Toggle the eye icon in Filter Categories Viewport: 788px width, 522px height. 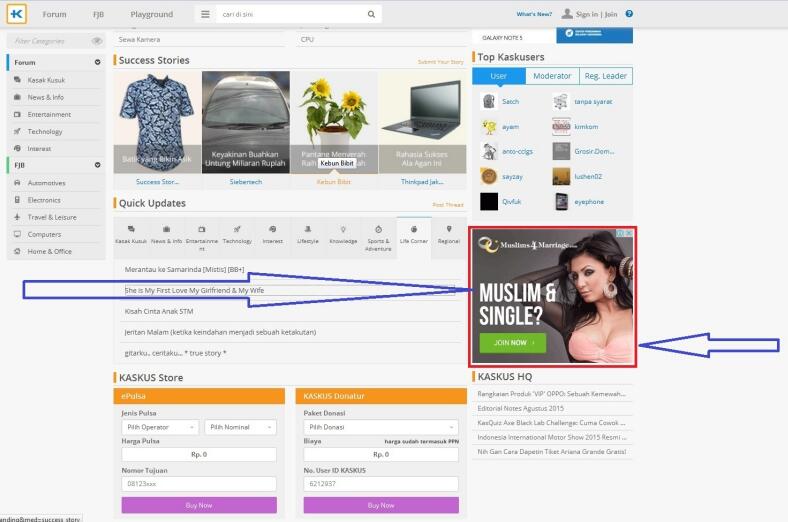tap(96, 41)
